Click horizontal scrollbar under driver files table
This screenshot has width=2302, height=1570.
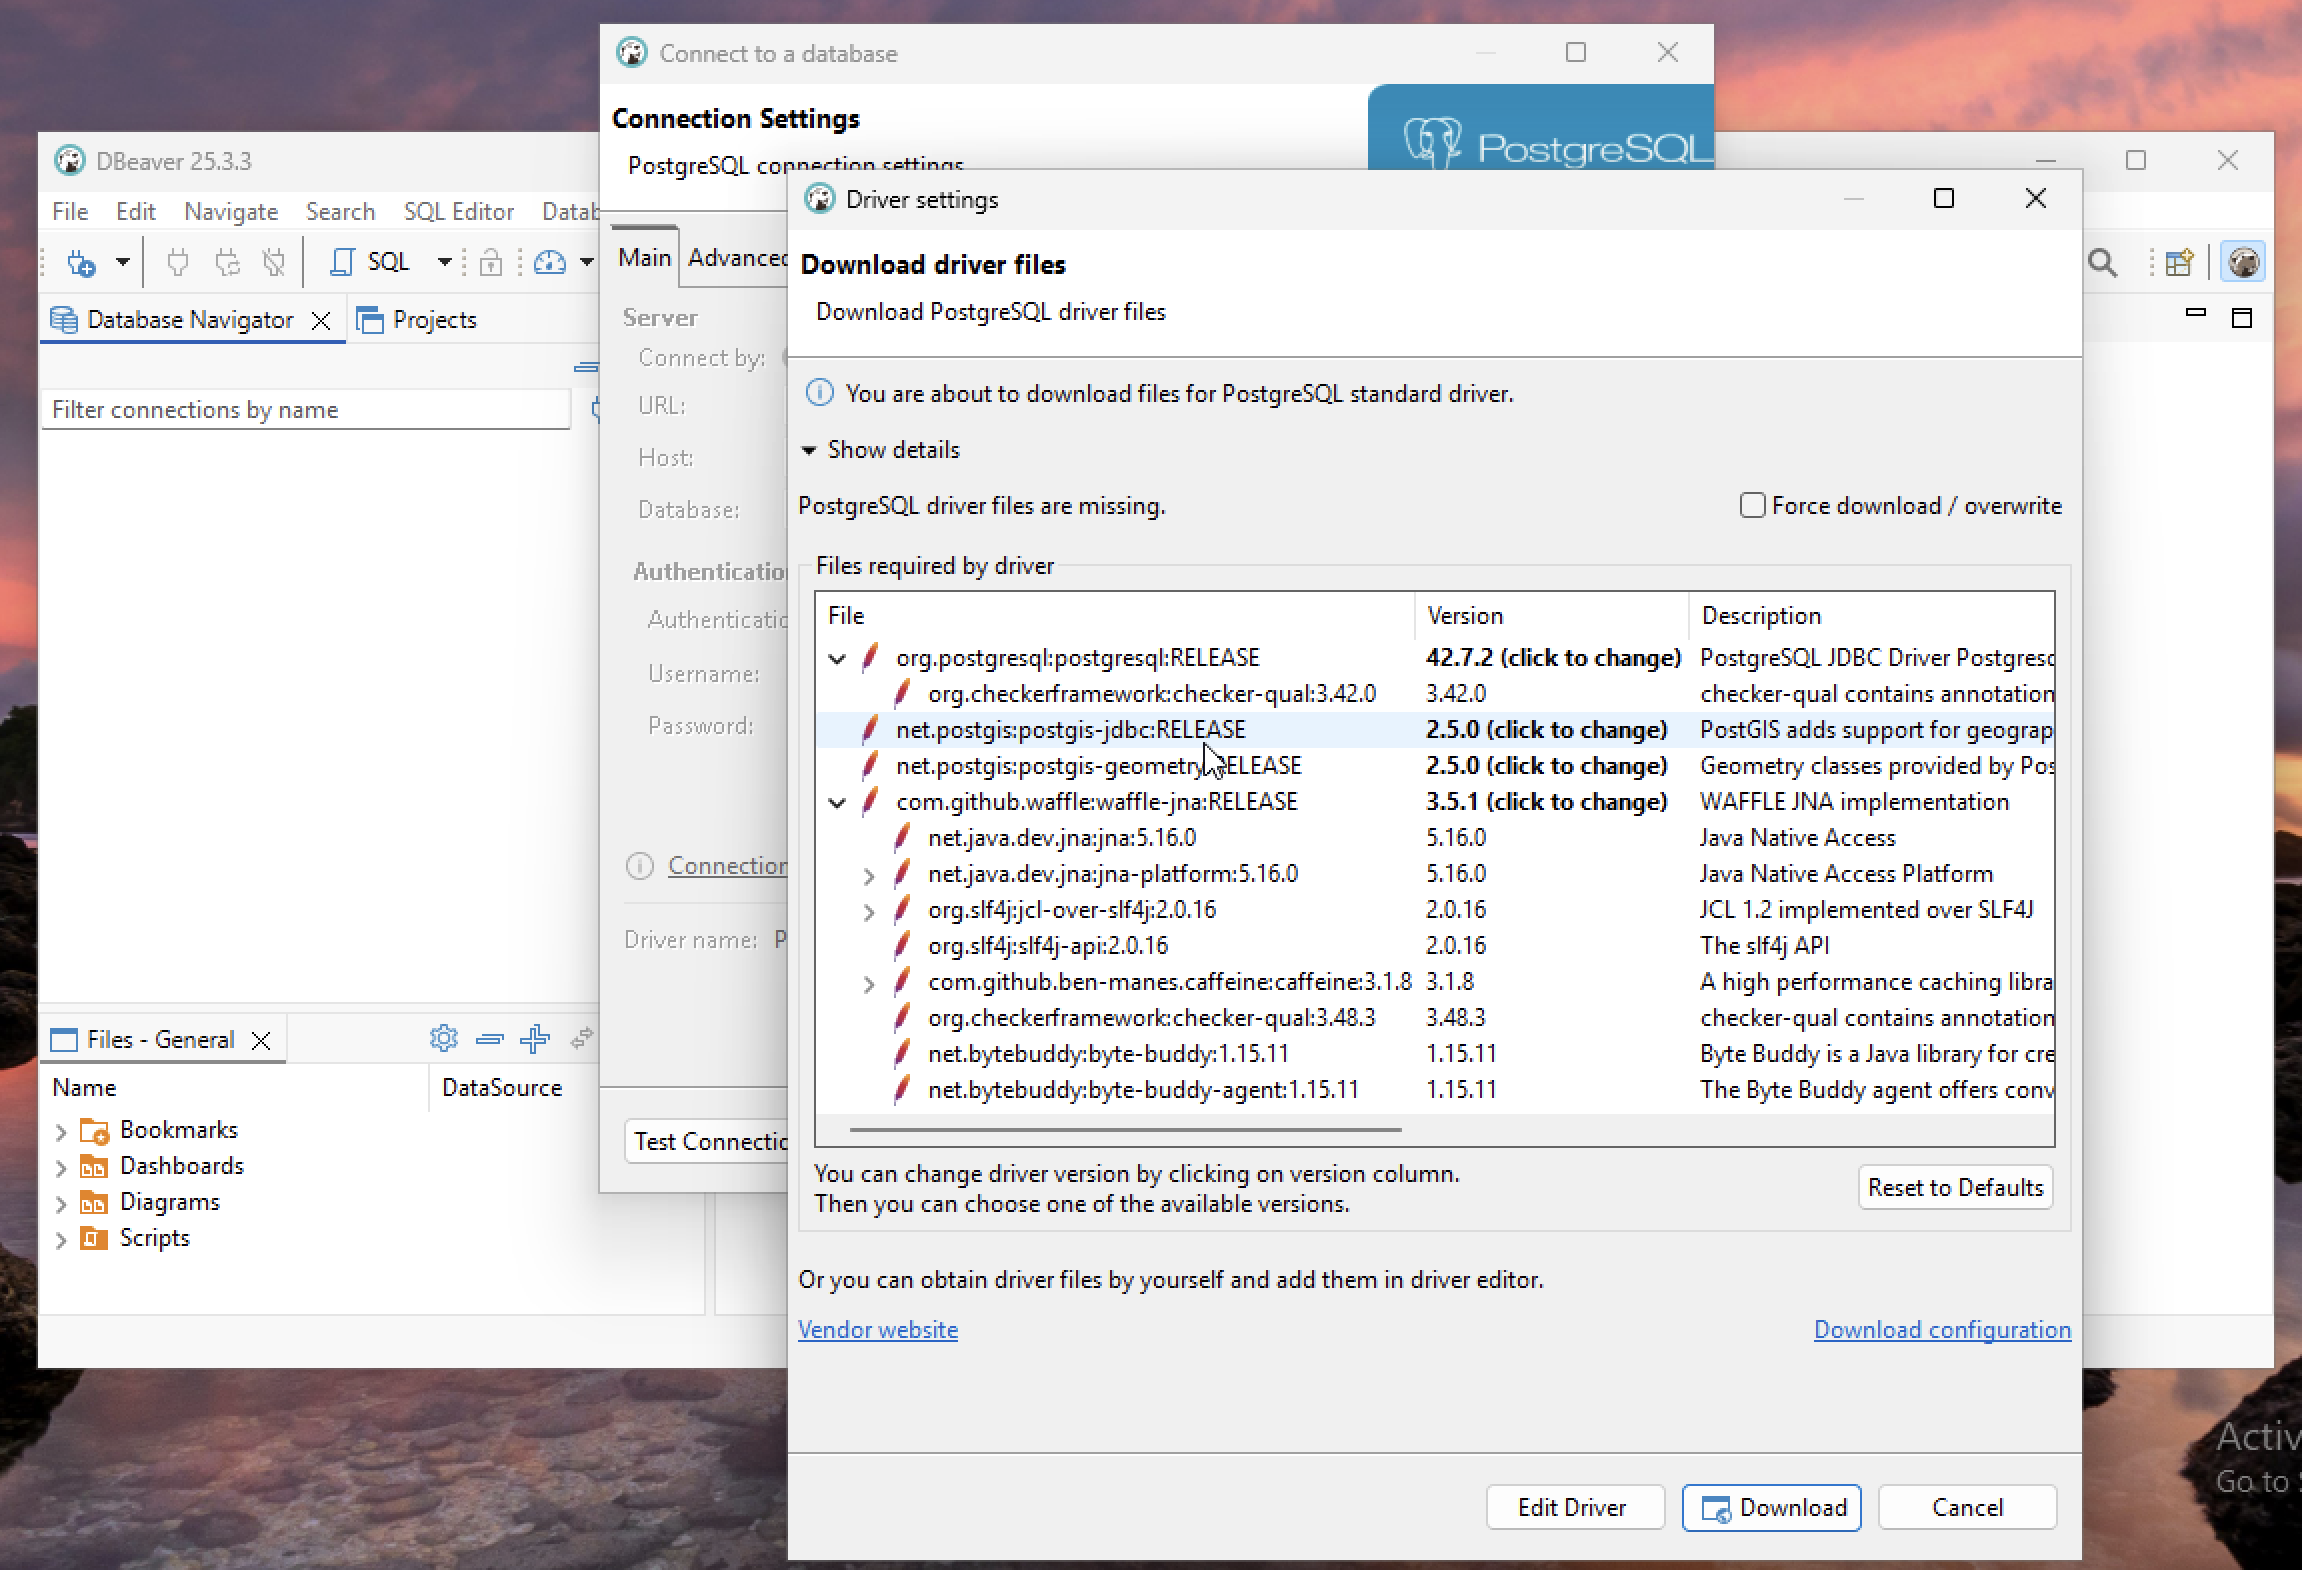(x=1125, y=1130)
